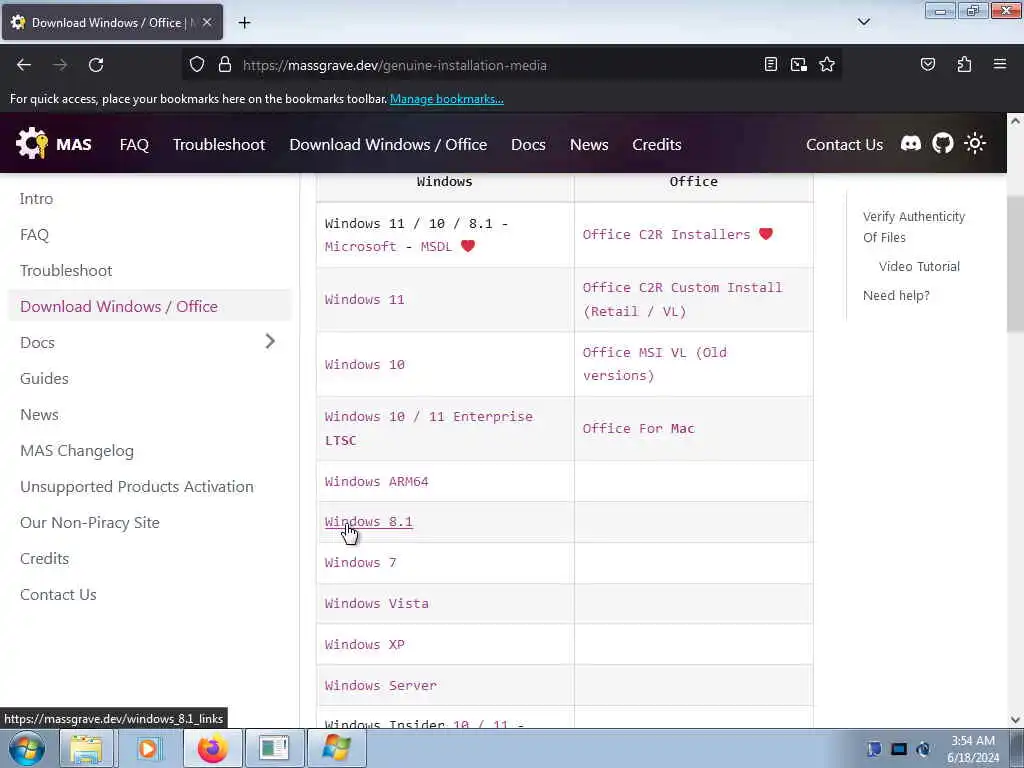Open the list all tabs dropdown arrow
The height and width of the screenshot is (768, 1024).
click(863, 22)
